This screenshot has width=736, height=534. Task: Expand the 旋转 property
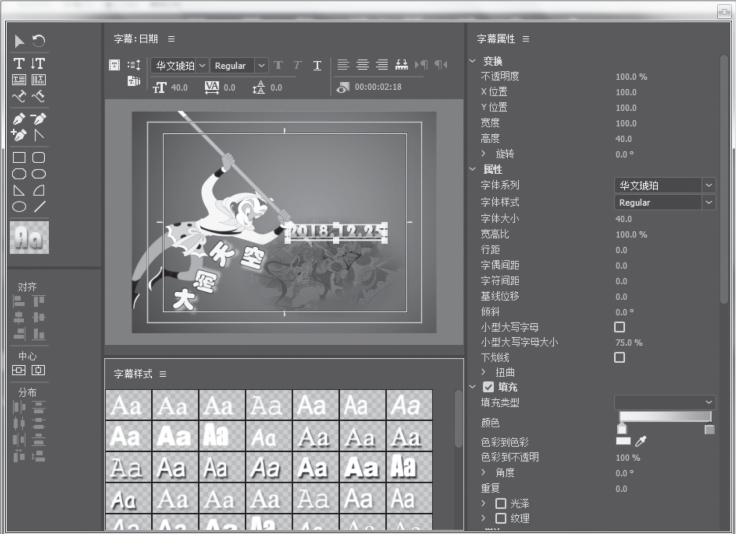tap(483, 153)
